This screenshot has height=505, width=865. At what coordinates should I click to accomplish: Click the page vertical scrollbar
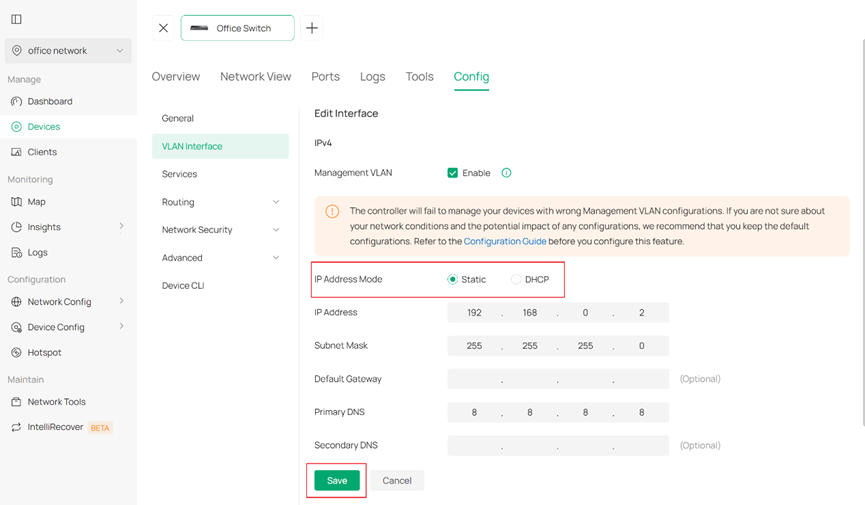863,232
